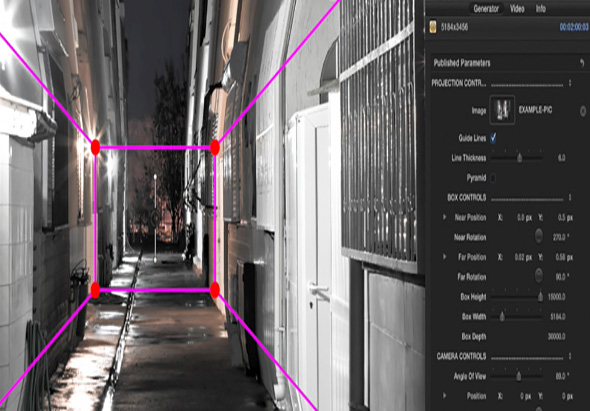Viewport: 590px width, 411px height.
Task: Open the BOX CONTROLS section stepper menu
Action: (x=570, y=198)
